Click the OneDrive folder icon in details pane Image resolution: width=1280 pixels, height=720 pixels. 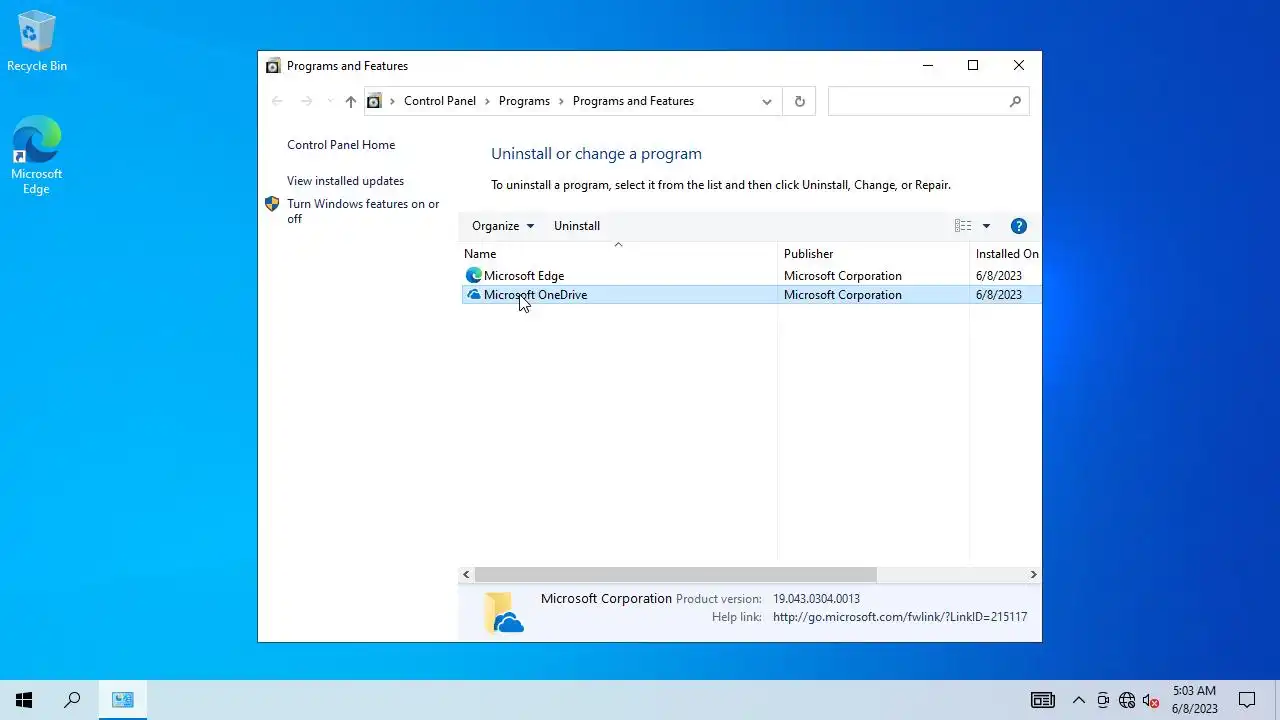pos(503,613)
